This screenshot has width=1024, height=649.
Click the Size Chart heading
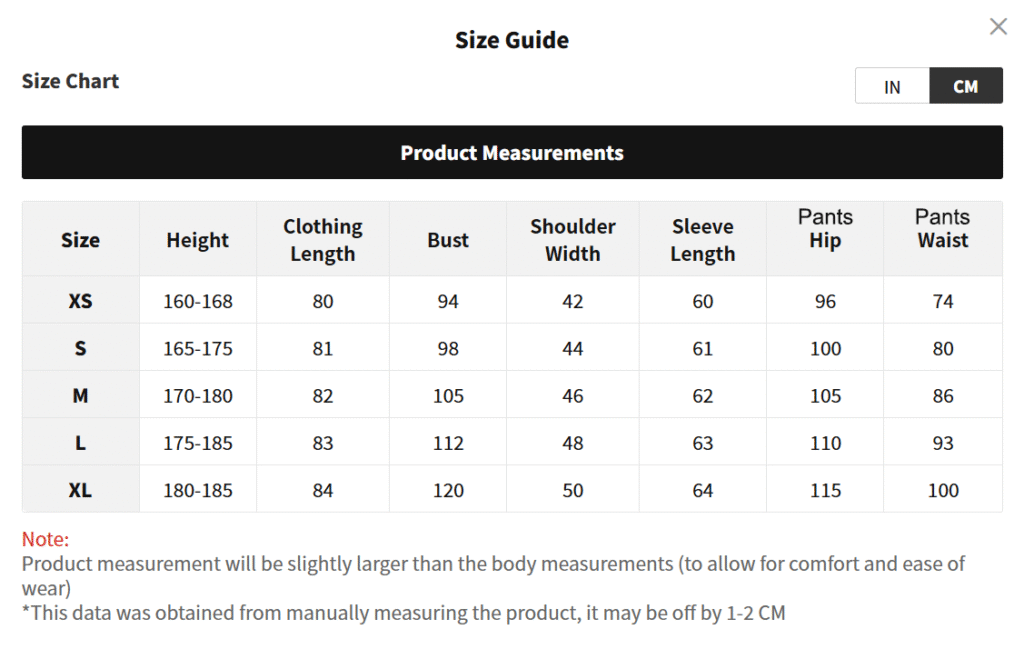pos(70,82)
